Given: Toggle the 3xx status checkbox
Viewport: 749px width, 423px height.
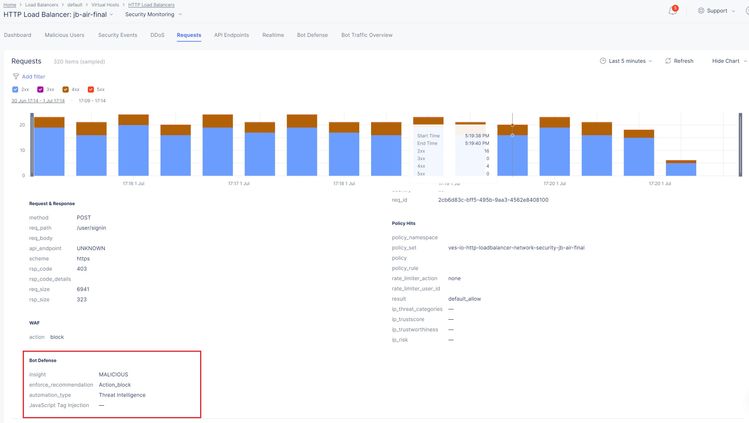Looking at the screenshot, I should tap(41, 89).
